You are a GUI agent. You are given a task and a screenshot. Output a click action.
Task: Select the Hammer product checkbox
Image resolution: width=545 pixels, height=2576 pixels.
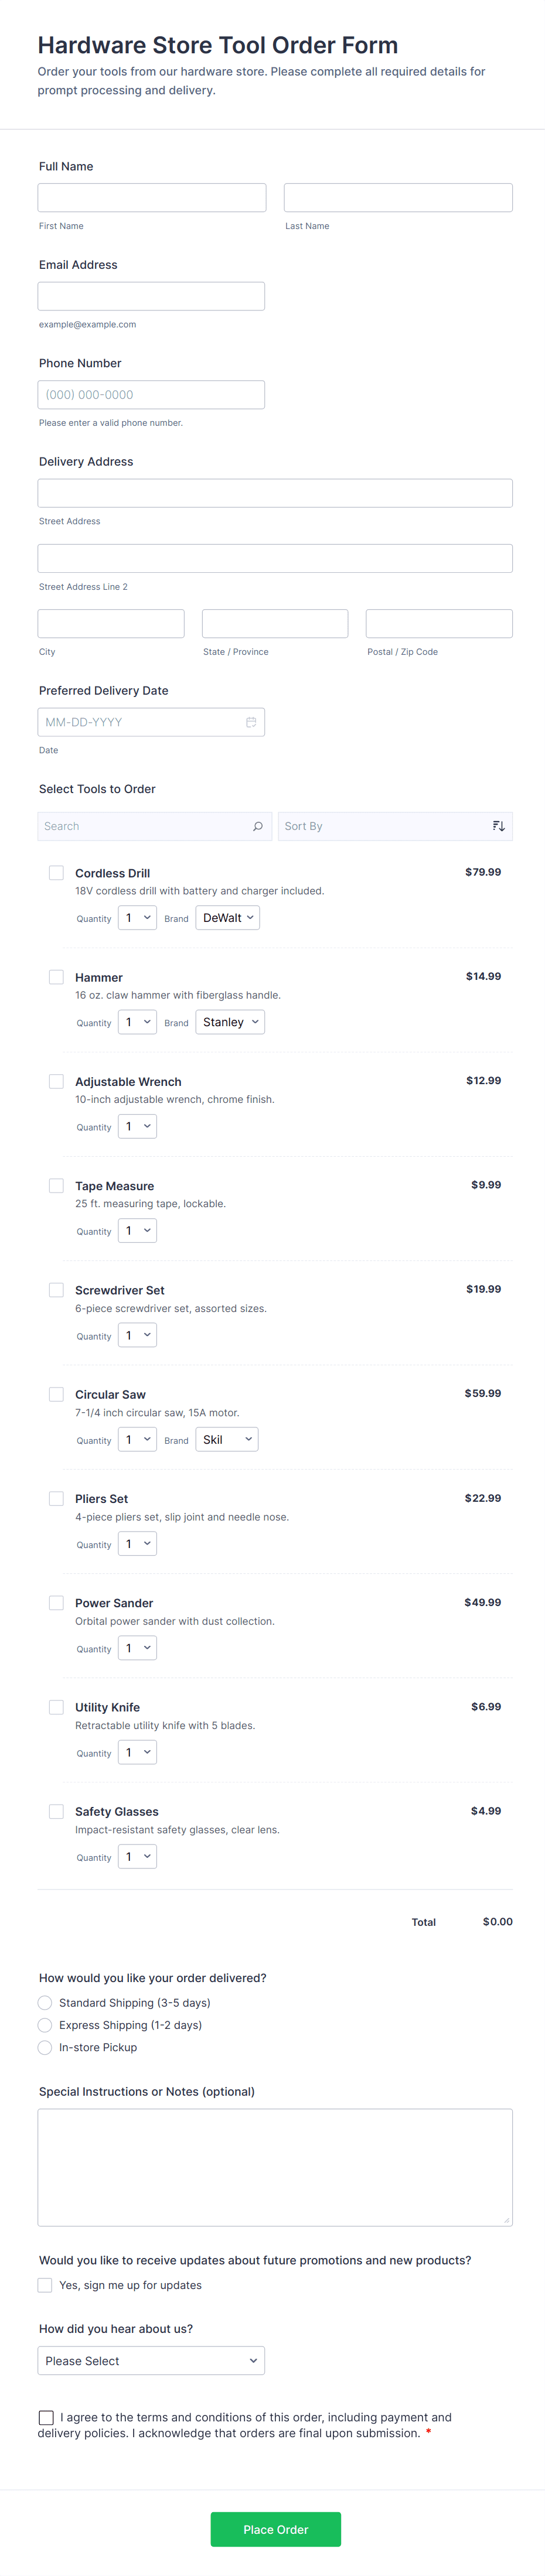pos(57,977)
